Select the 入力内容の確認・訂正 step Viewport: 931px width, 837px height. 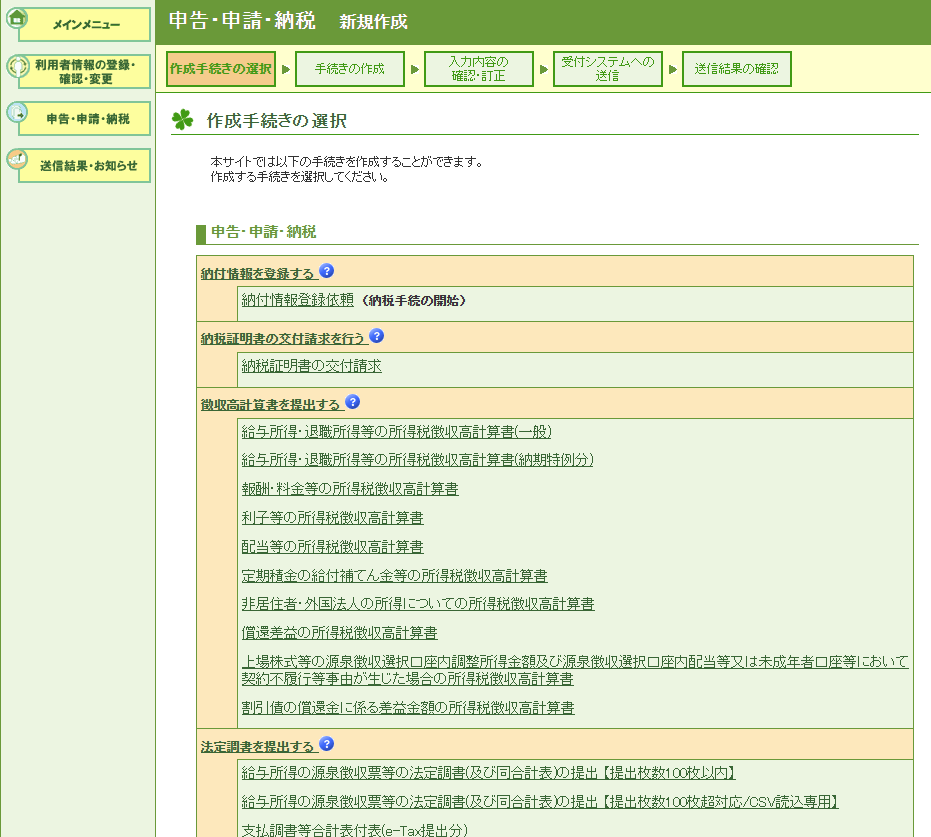478,69
